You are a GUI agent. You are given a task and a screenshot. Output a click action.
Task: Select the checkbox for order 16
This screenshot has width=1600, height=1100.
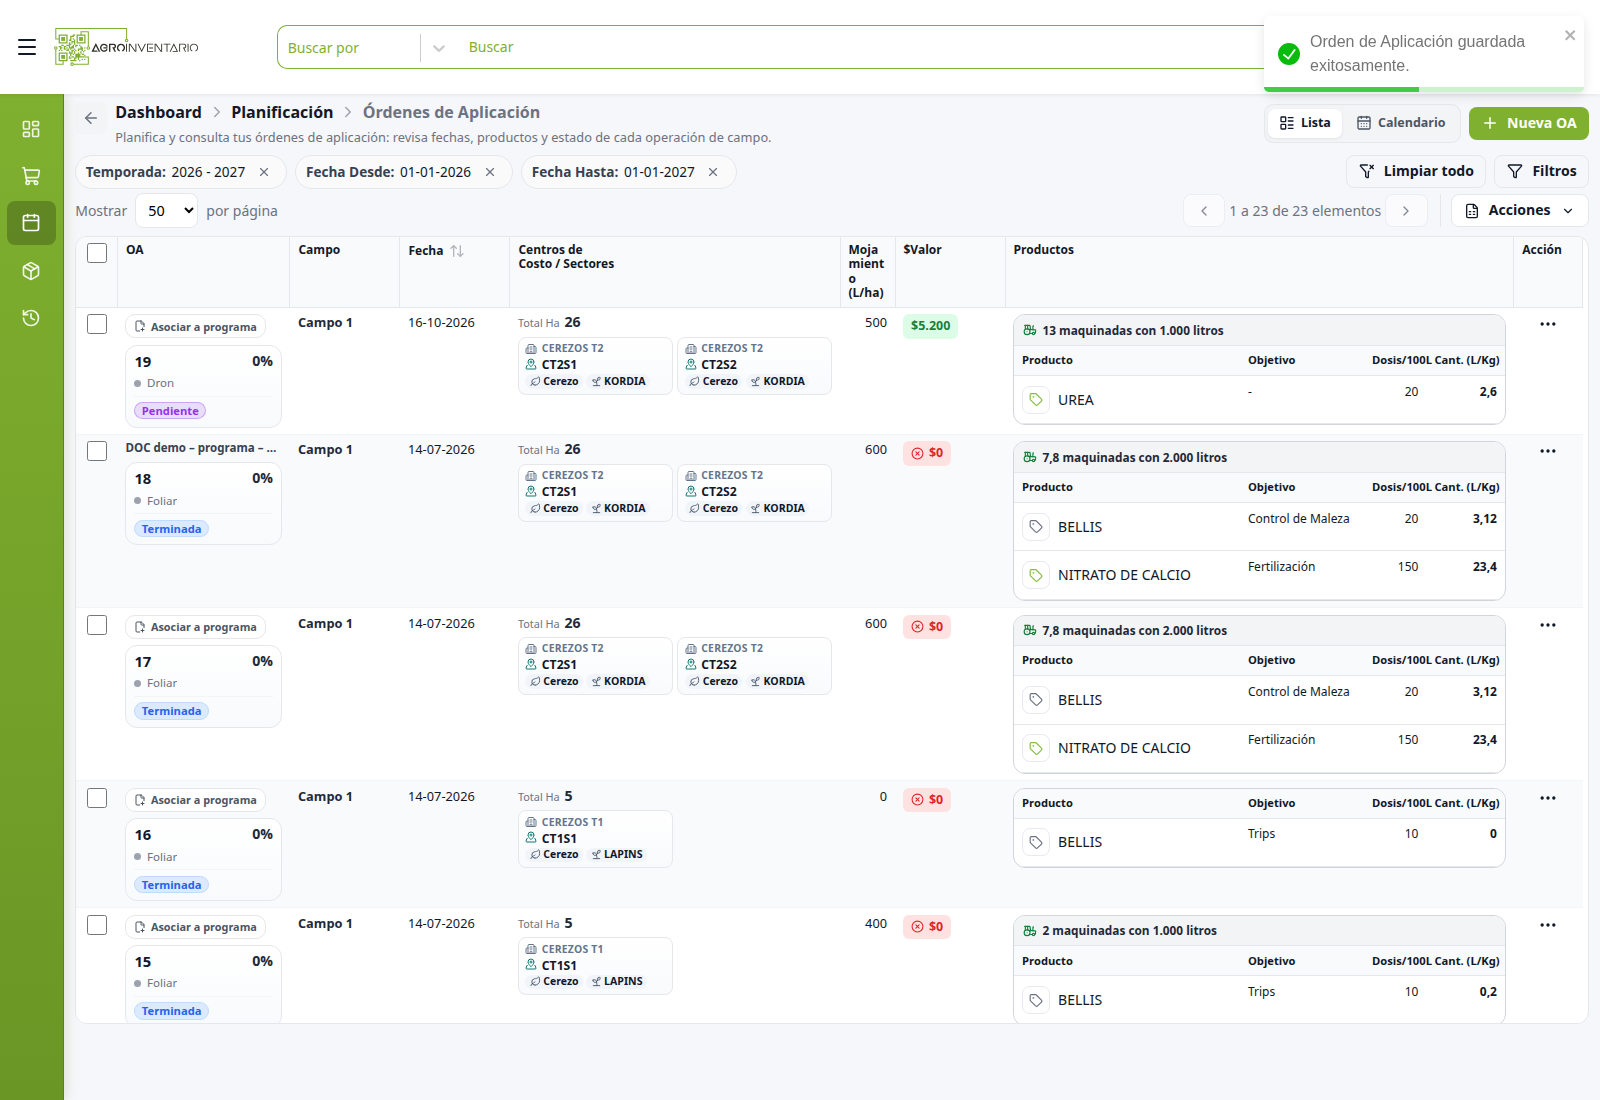point(97,798)
